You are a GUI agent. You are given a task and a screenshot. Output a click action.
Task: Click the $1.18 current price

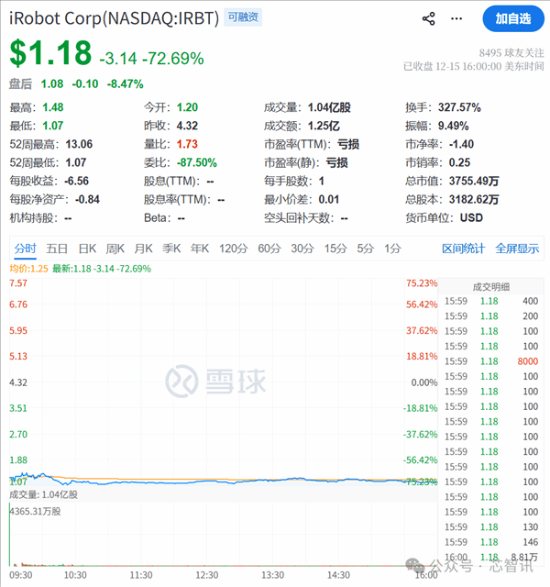click(50, 53)
